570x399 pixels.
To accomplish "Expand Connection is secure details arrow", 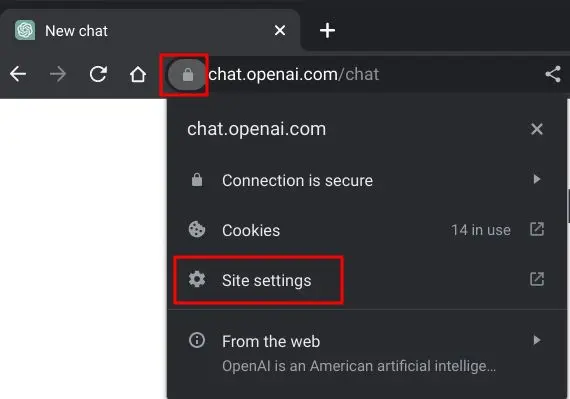I will click(537, 179).
